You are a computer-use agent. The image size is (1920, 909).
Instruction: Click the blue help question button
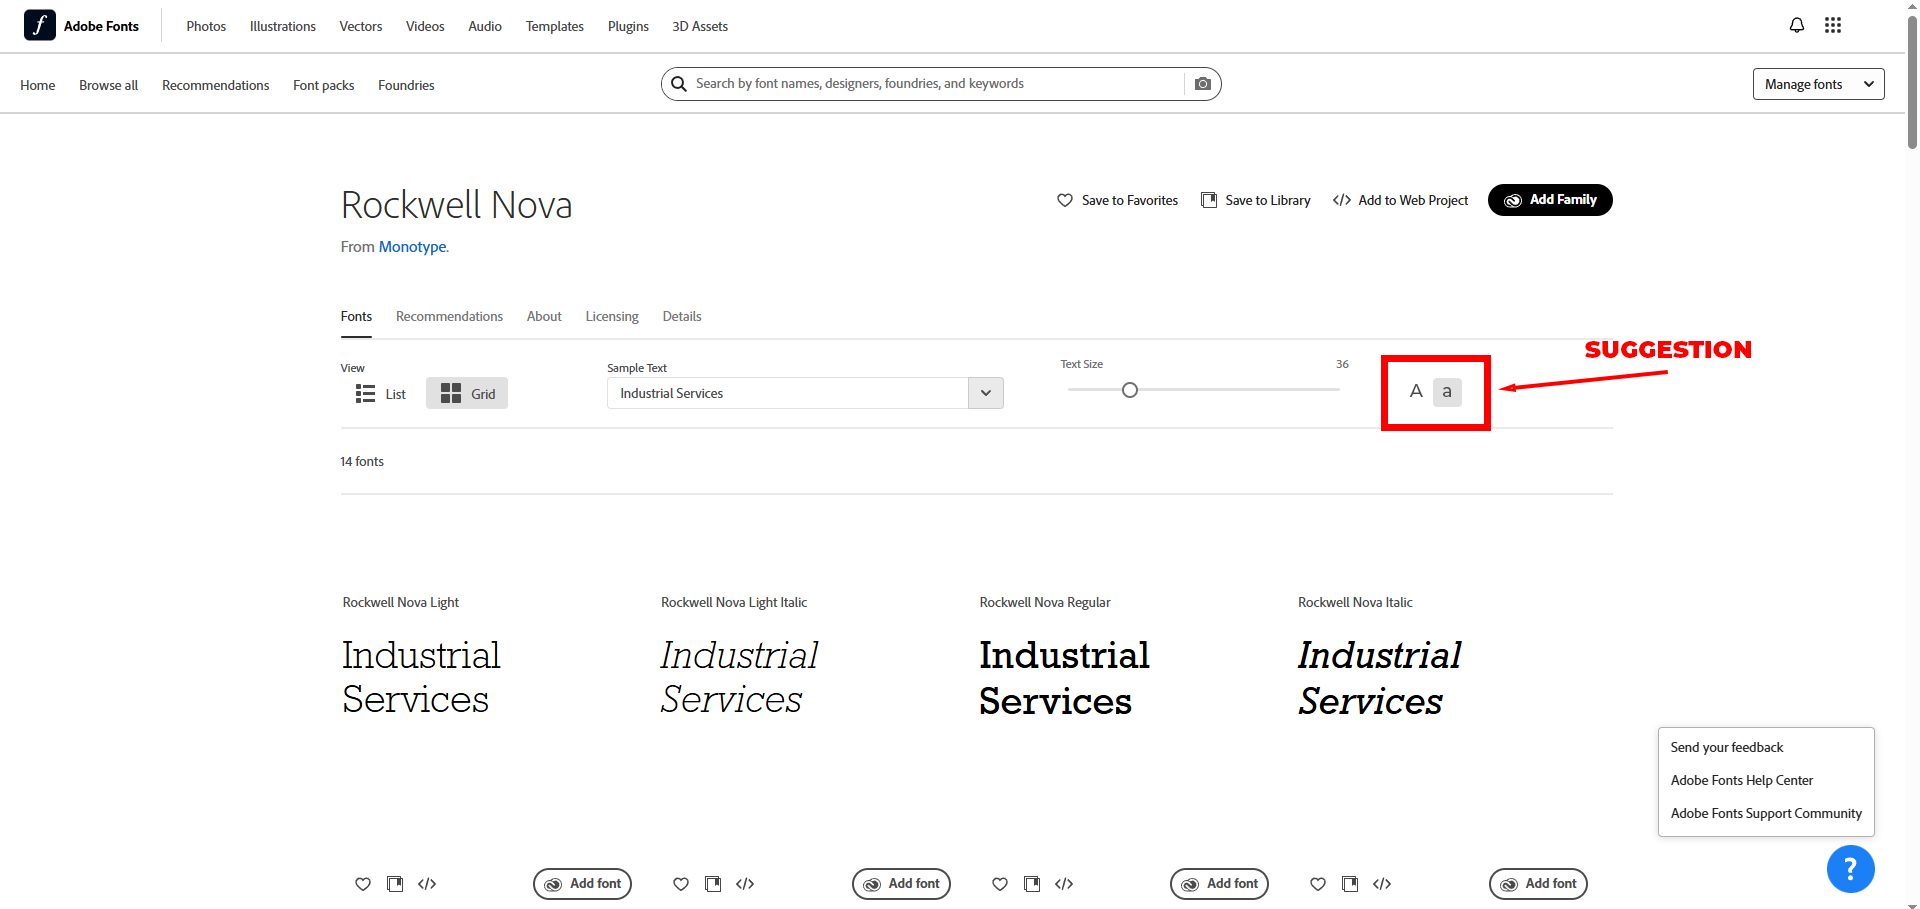tap(1850, 869)
